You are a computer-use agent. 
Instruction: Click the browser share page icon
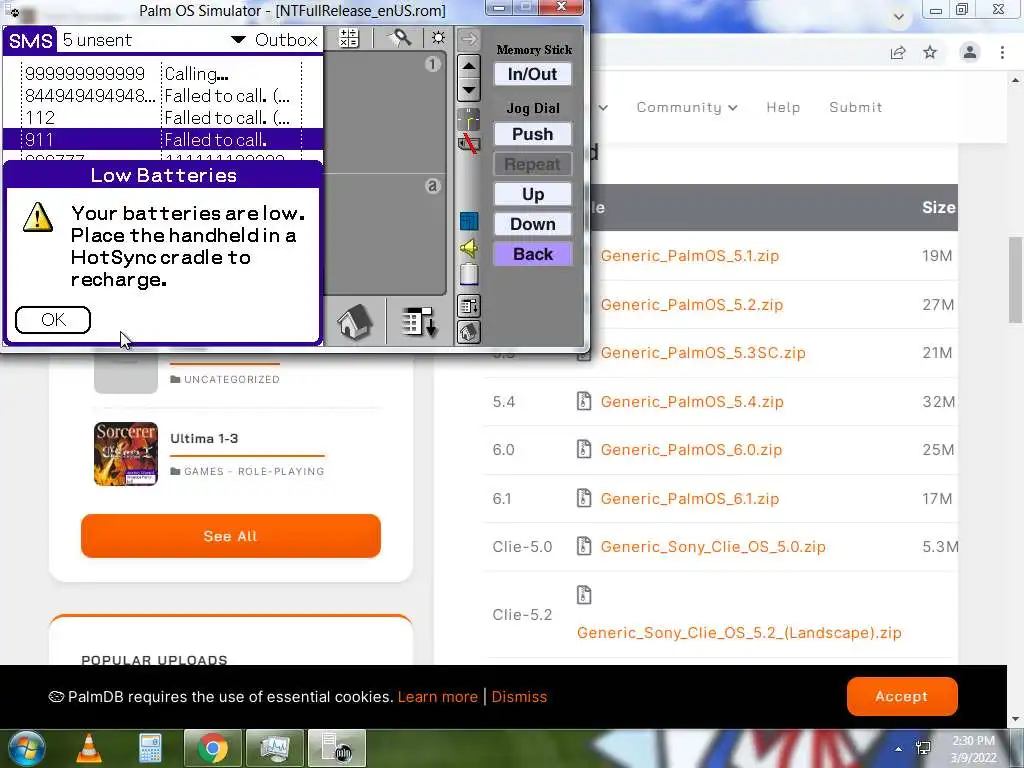click(x=898, y=52)
